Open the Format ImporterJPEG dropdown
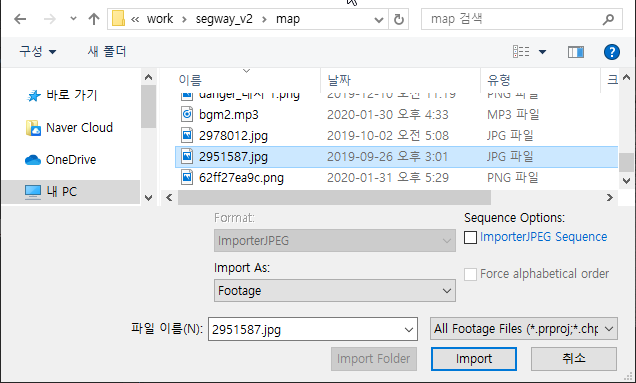The image size is (636, 383). [335, 241]
